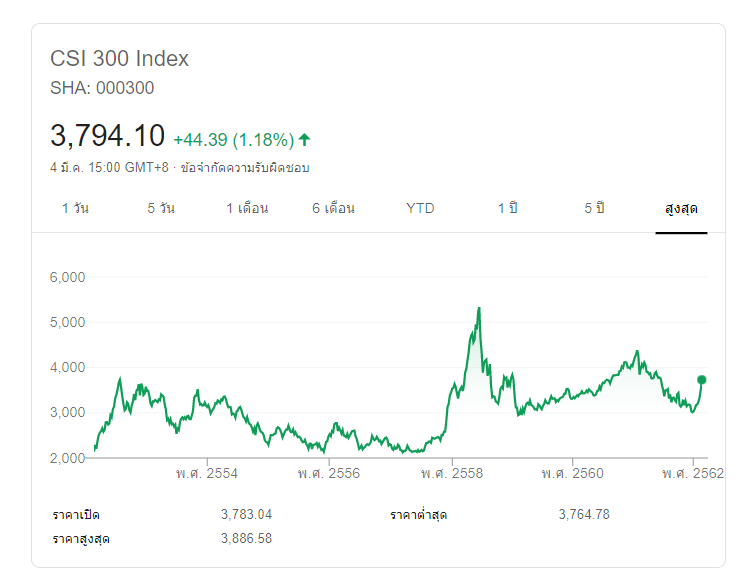Click the พ.ศ. 2560 axis label
The image size is (746, 588).
(x=572, y=473)
